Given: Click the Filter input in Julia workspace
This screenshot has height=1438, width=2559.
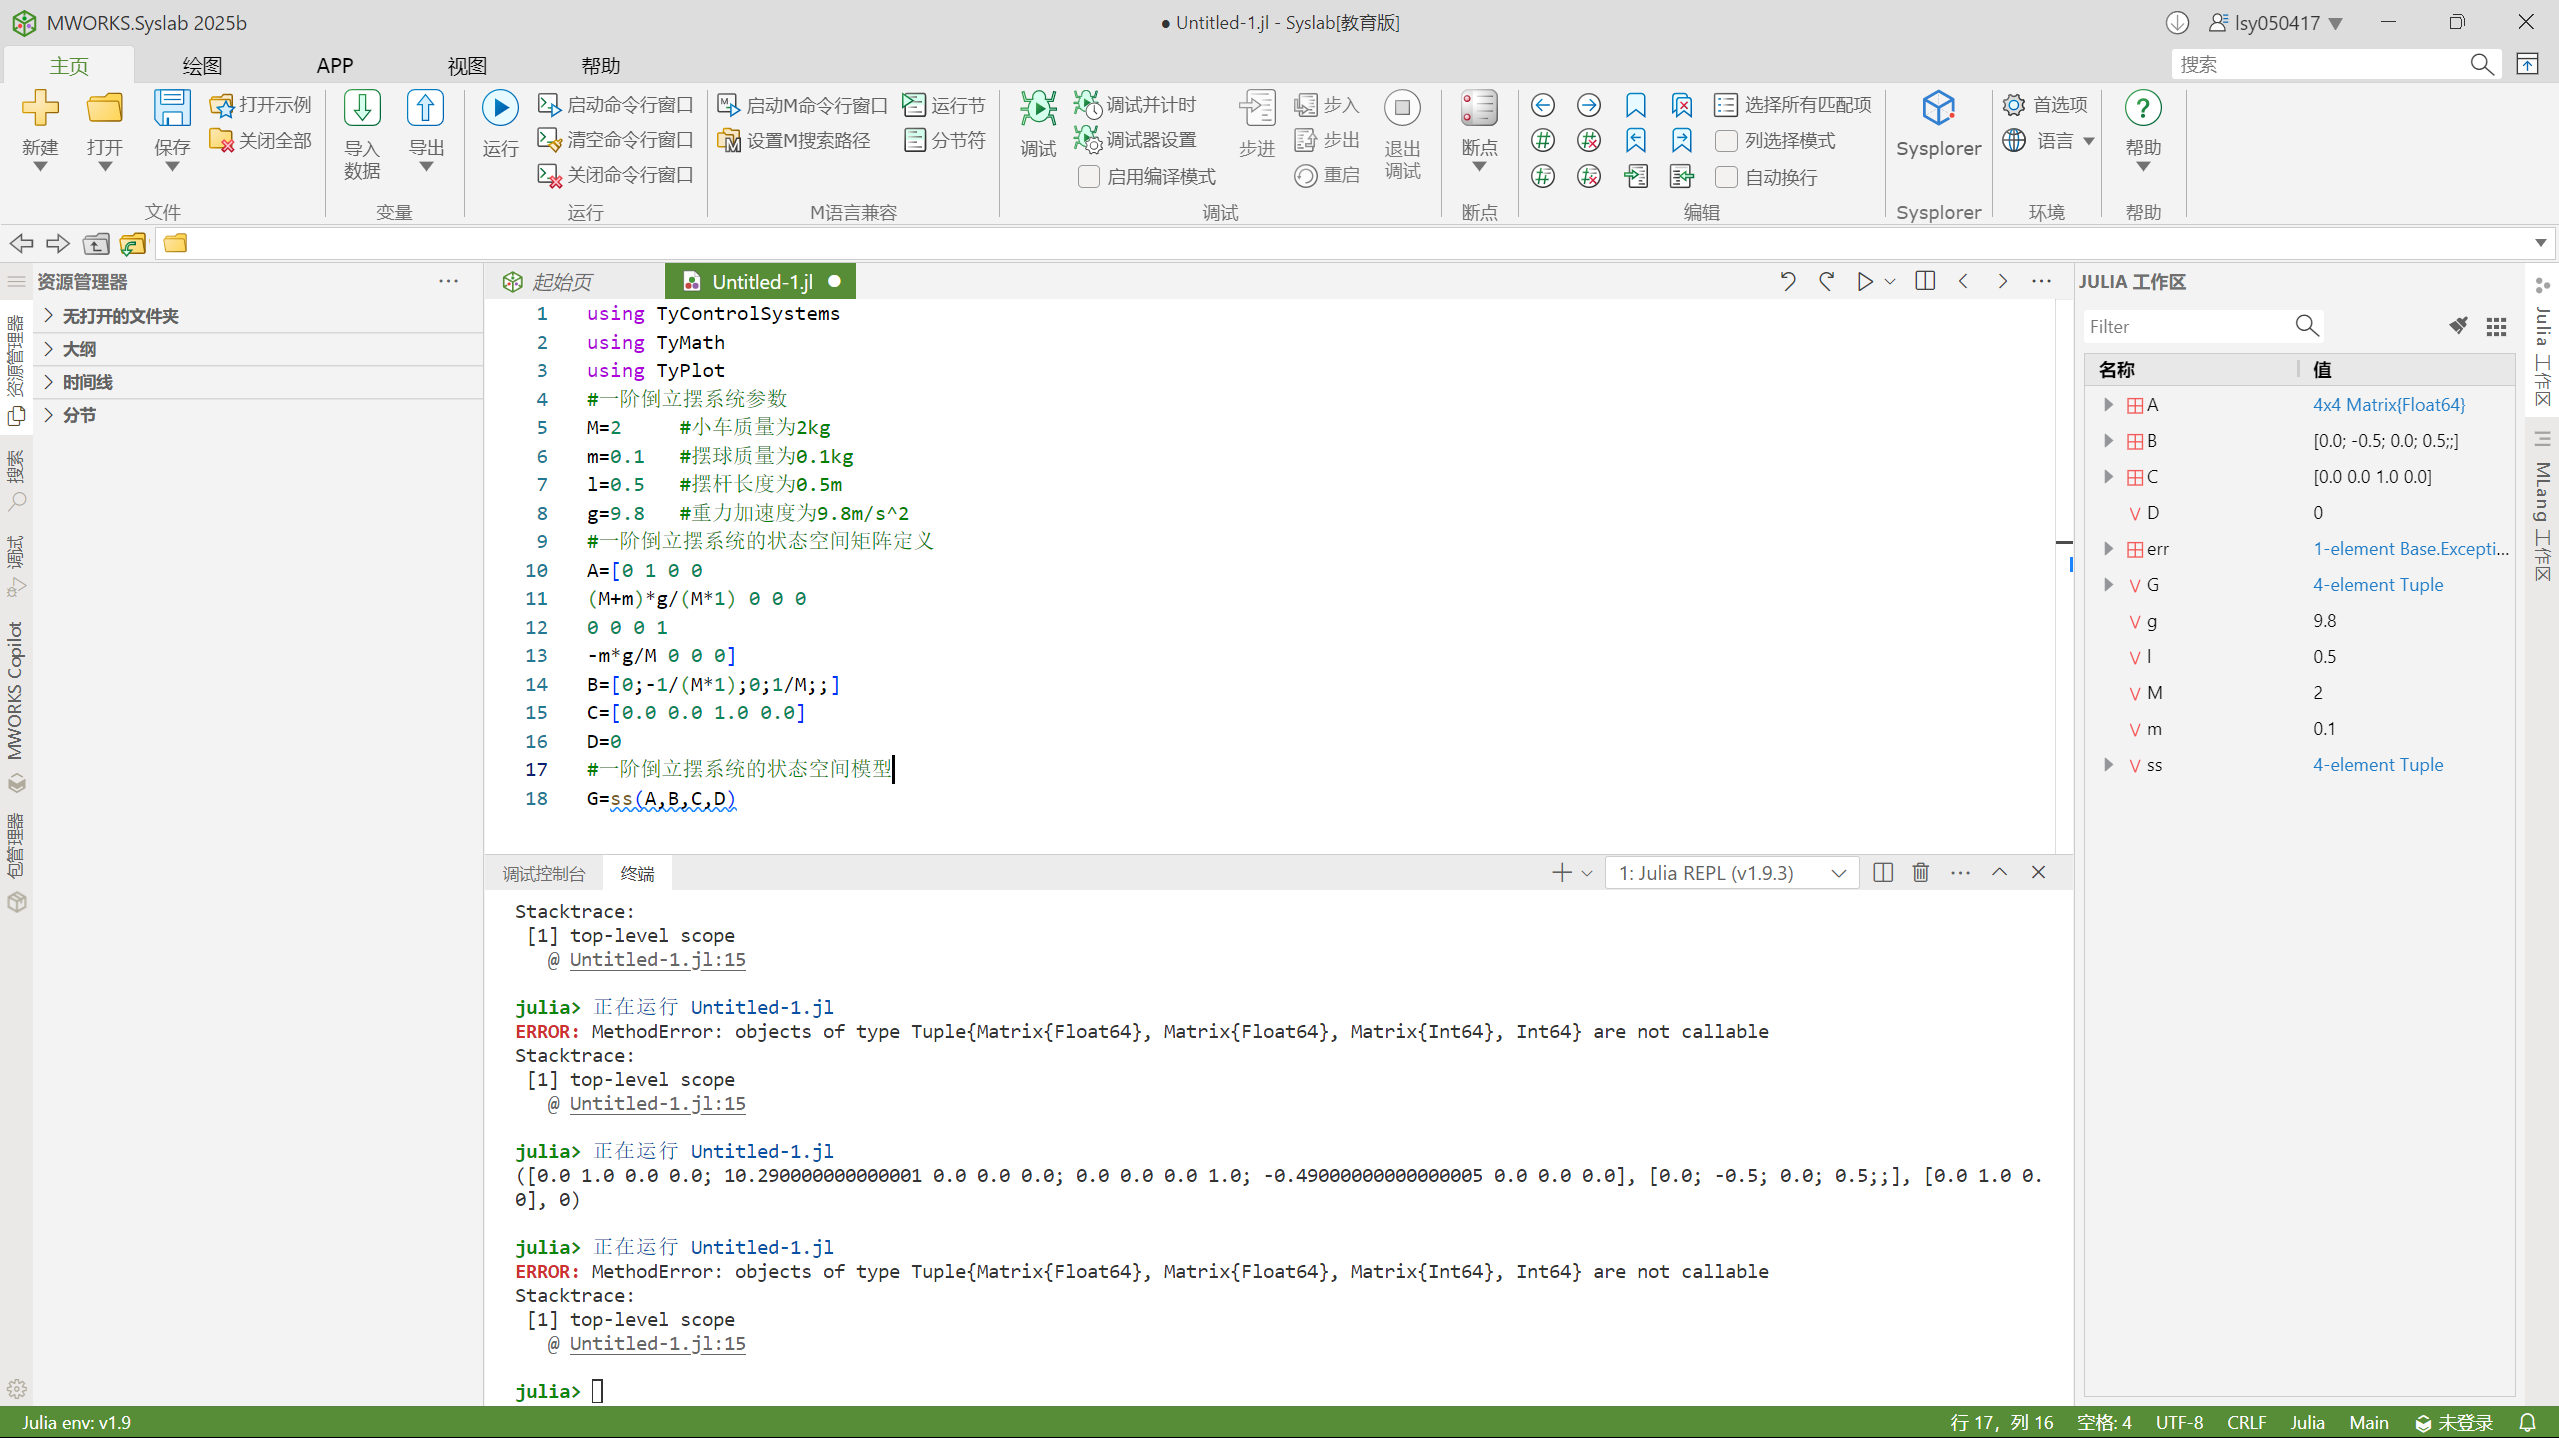Looking at the screenshot, I should (2188, 326).
